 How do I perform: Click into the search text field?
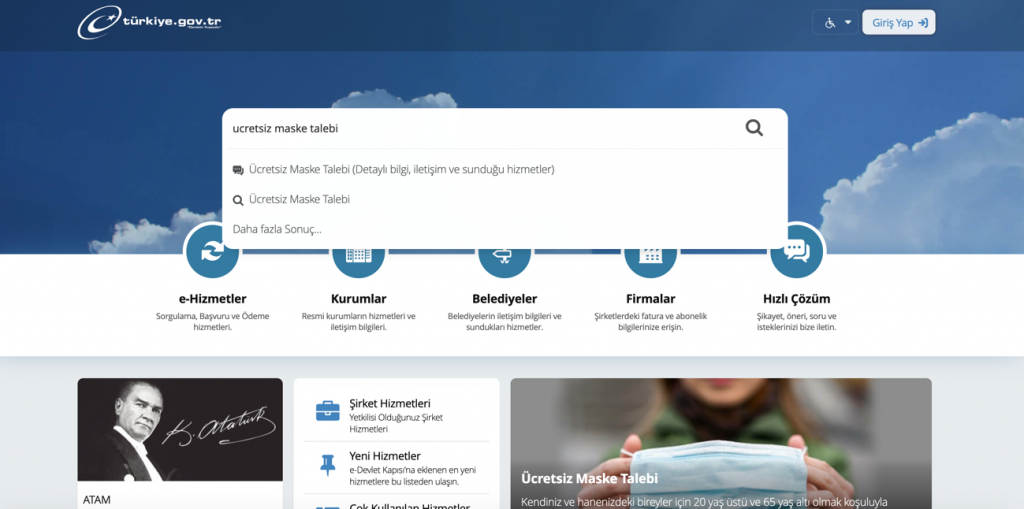pyautogui.click(x=480, y=128)
